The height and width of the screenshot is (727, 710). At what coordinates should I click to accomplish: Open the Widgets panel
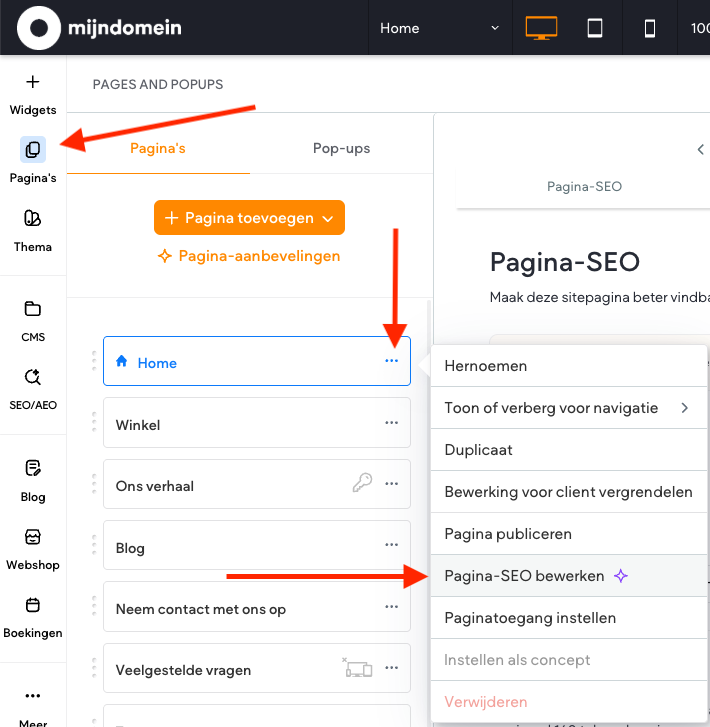click(33, 94)
